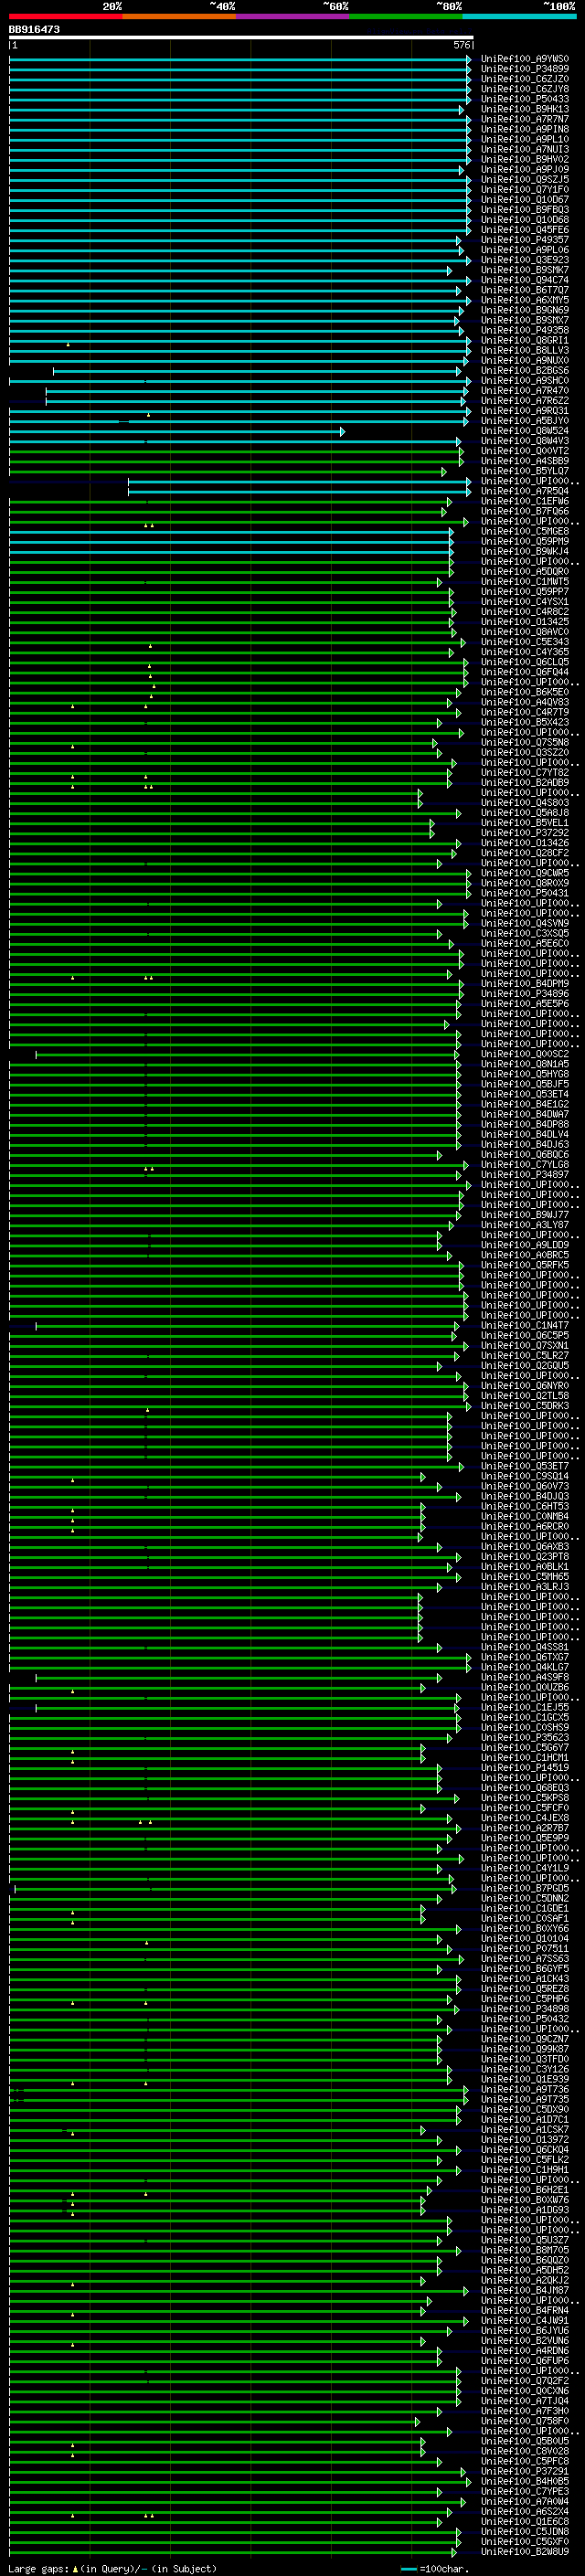Select the UniRef100_A9T736 label
The height and width of the screenshot is (2576, 585).
coord(524,2089)
